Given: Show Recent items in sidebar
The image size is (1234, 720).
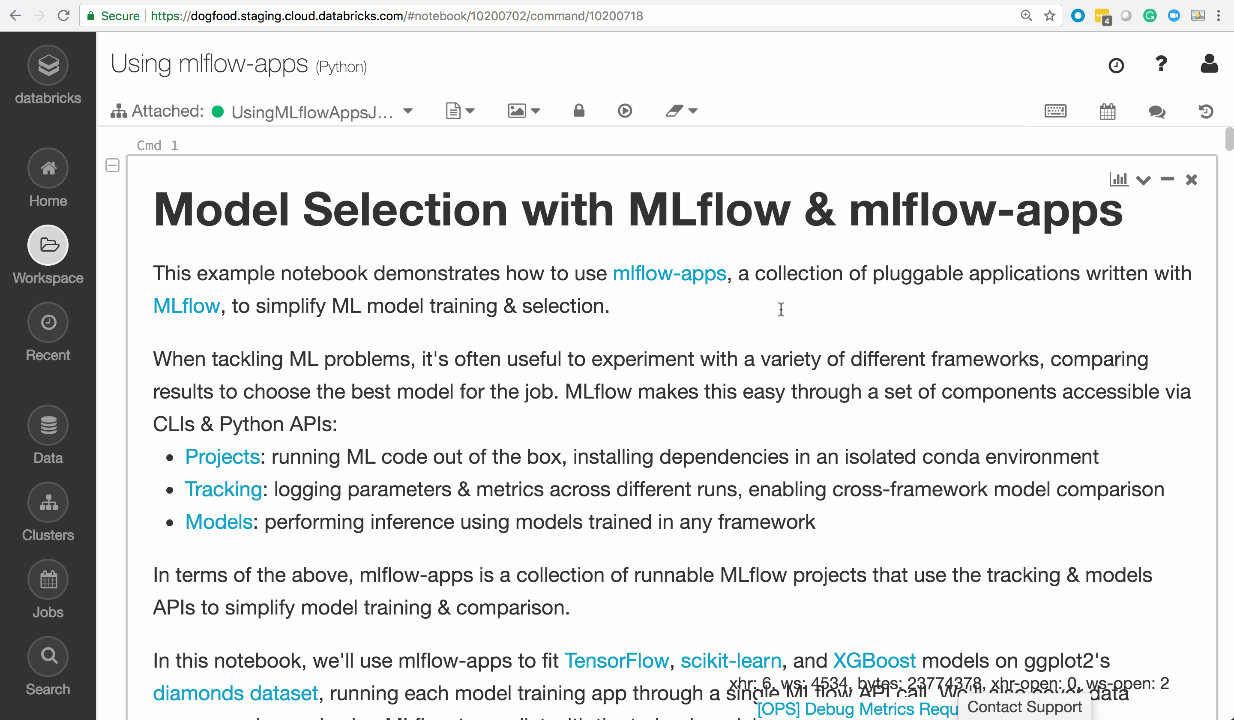Looking at the screenshot, I should 48,333.
